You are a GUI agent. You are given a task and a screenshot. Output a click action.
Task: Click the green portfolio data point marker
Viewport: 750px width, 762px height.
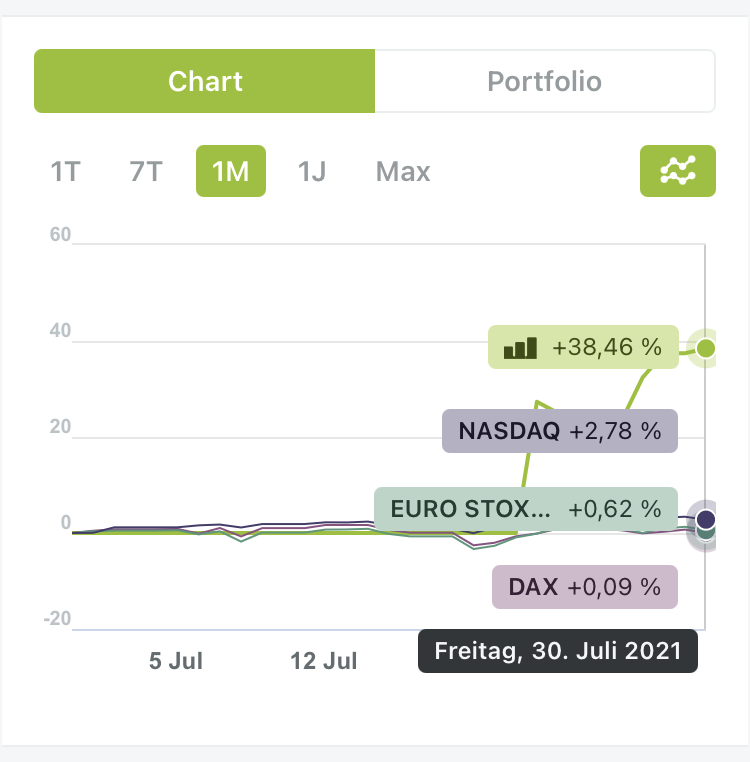[706, 348]
